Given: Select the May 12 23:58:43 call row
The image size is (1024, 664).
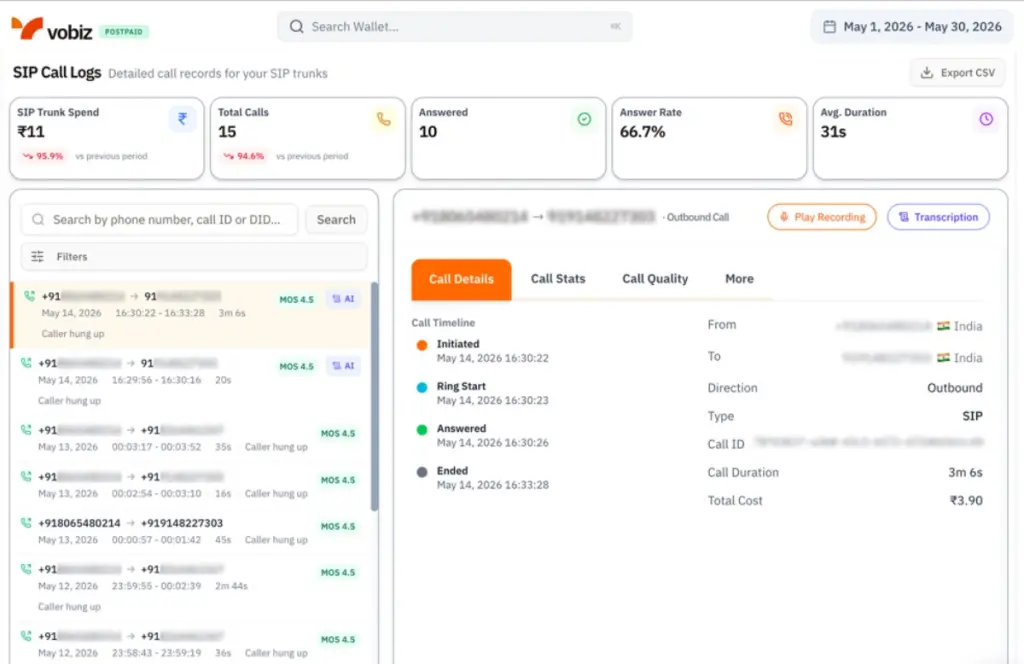Looking at the screenshot, I should 191,644.
